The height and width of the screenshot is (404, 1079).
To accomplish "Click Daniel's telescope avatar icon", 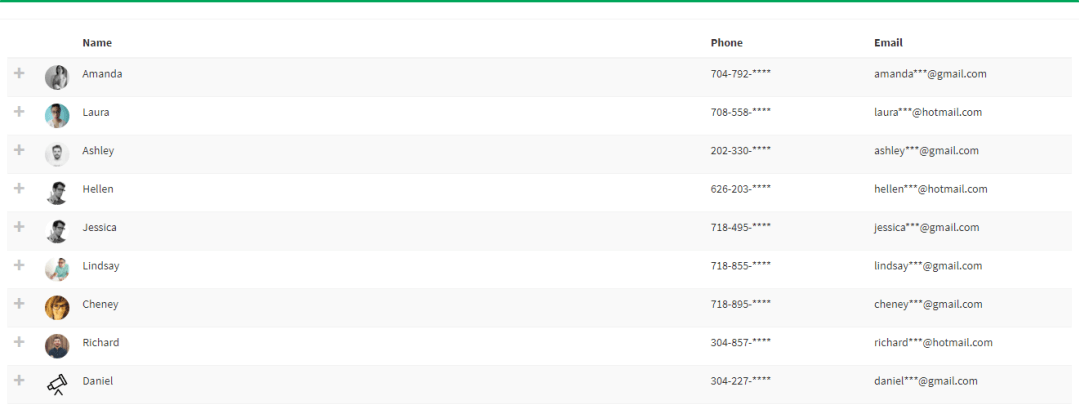I will [x=57, y=385].
